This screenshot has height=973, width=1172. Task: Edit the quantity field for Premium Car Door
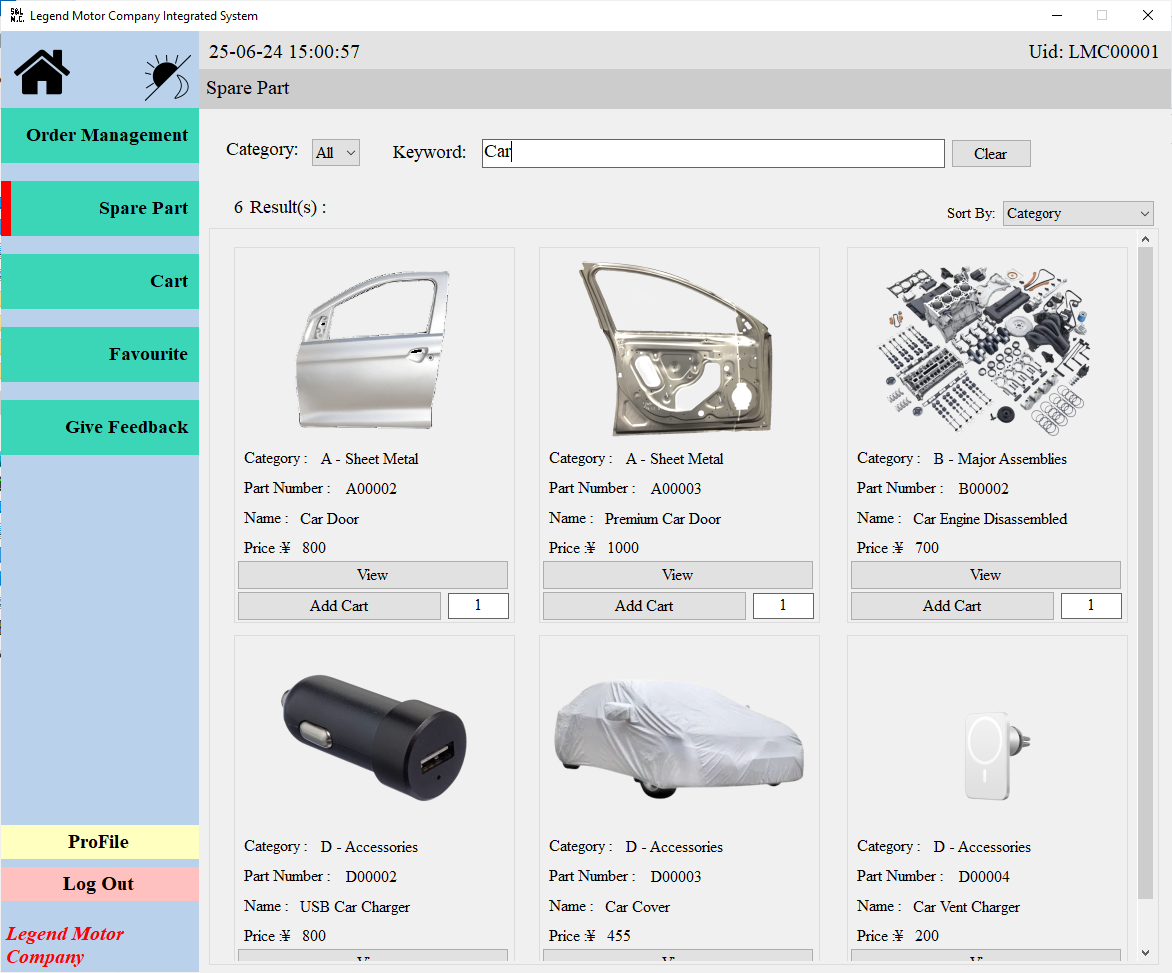[783, 605]
